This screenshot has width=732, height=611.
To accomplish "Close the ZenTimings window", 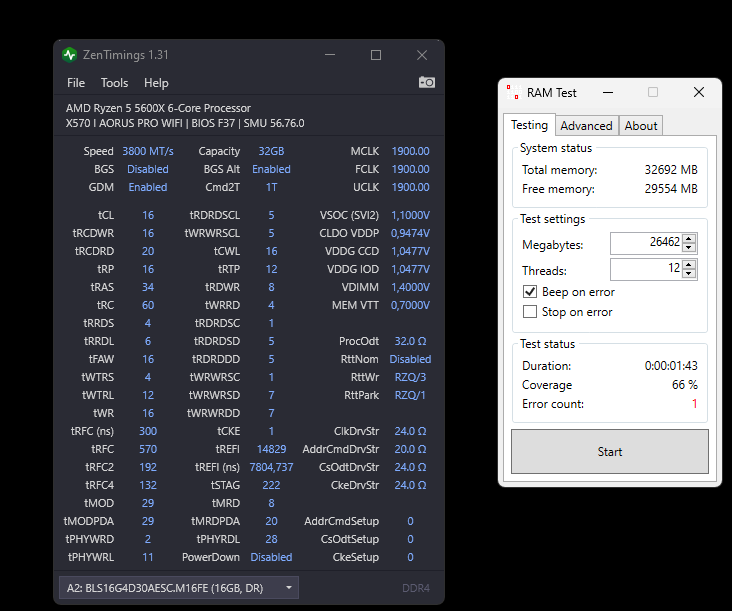I will tap(422, 55).
